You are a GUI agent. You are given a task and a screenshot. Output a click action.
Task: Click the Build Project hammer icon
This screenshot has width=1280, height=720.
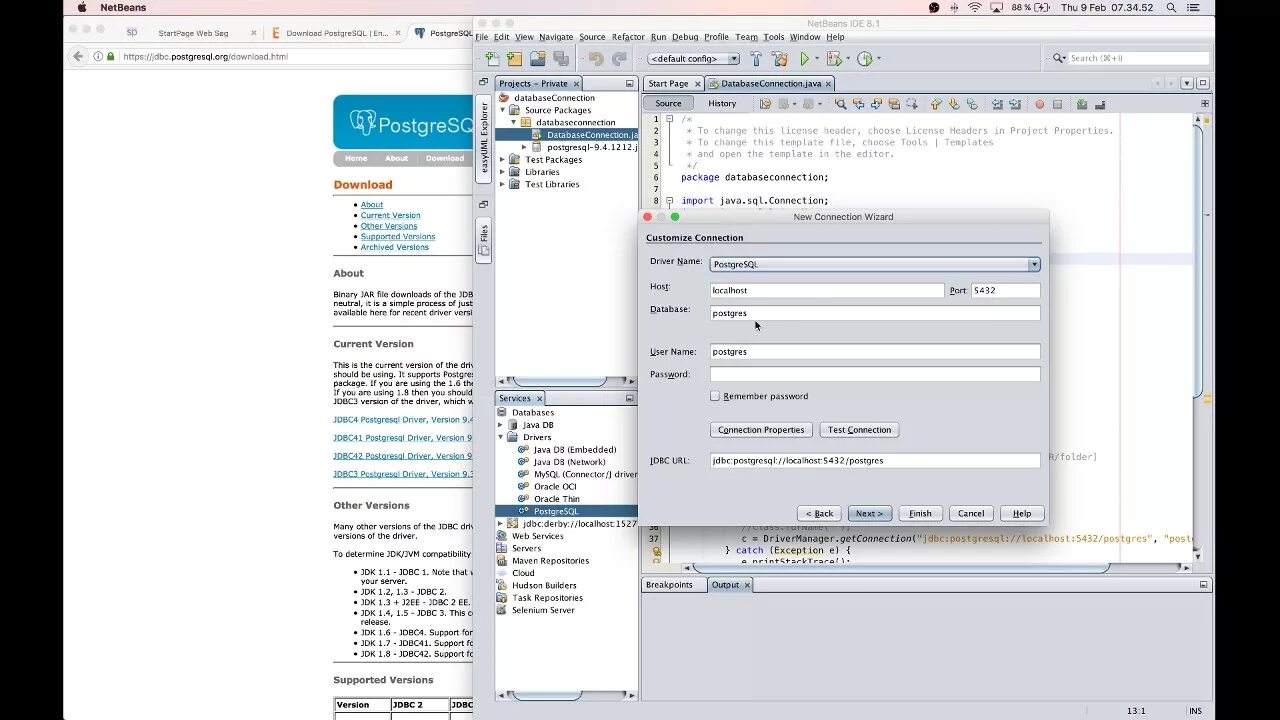click(755, 59)
